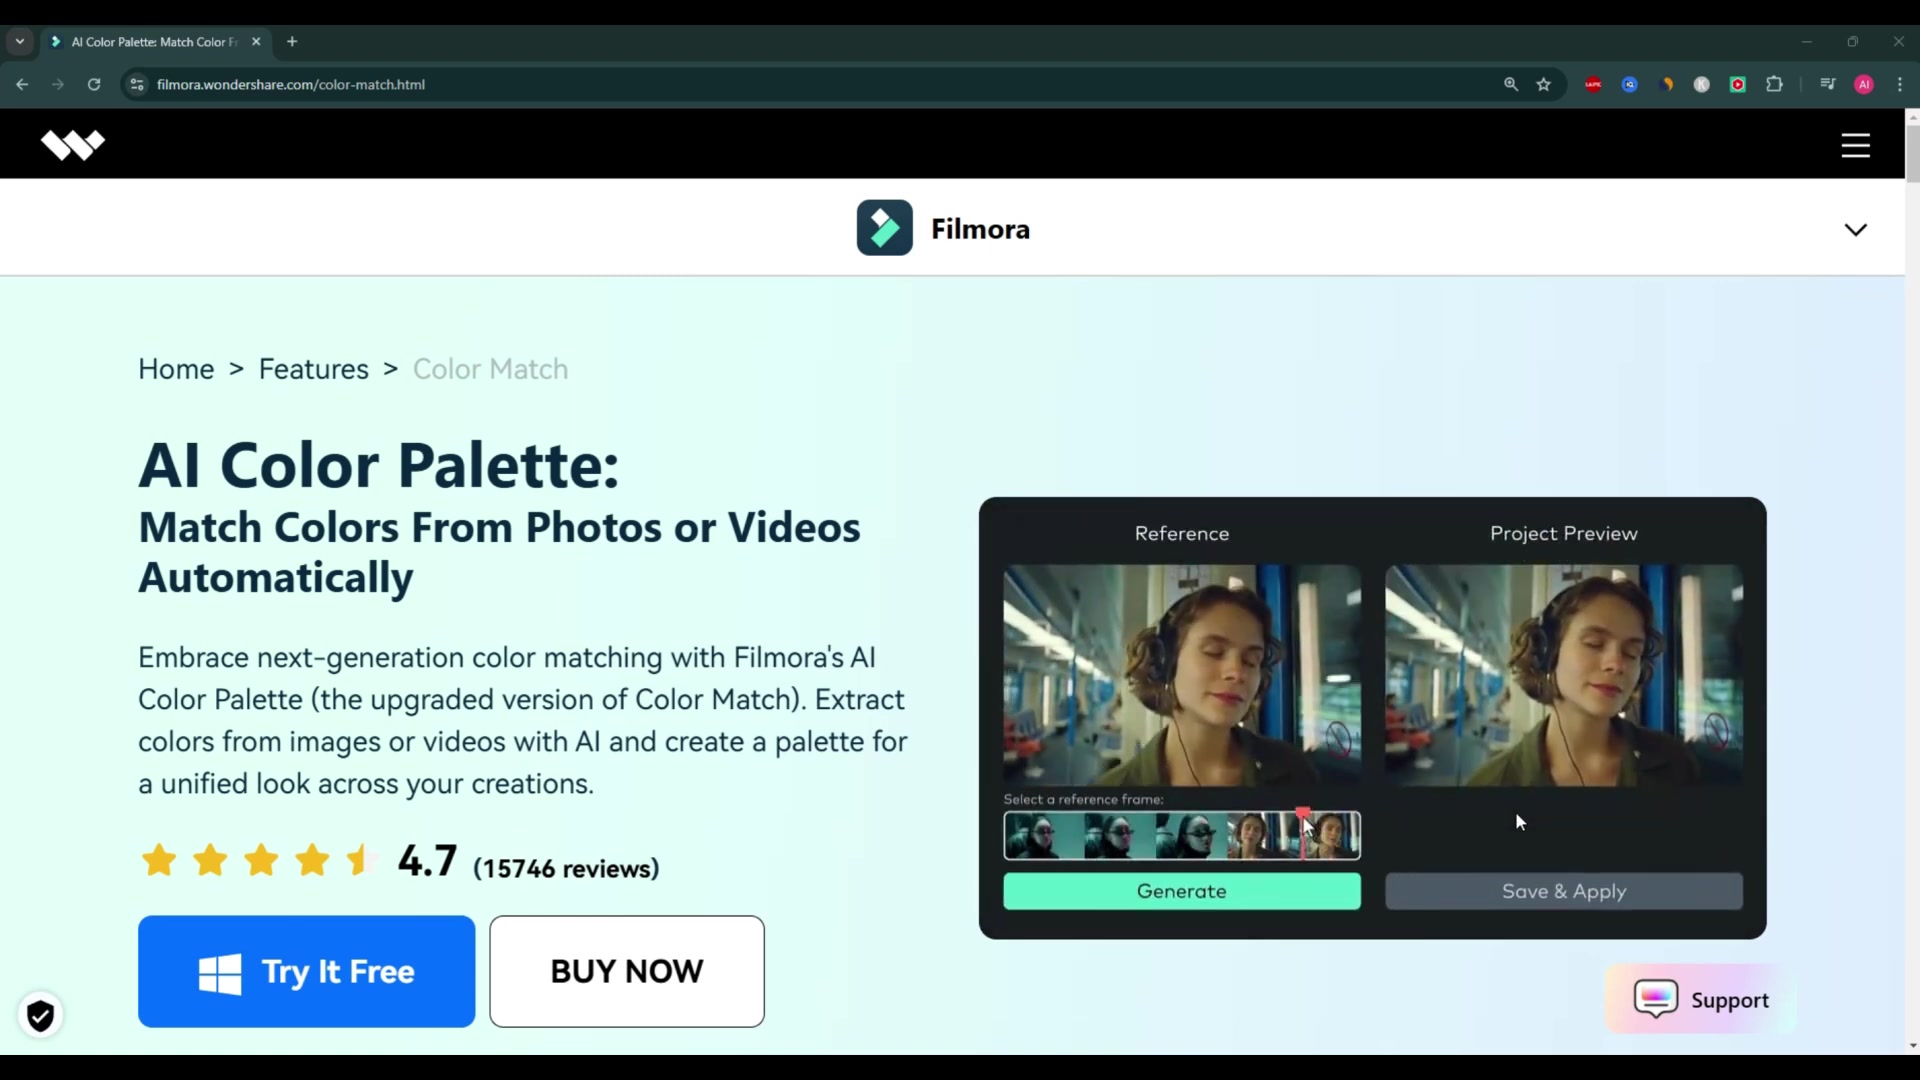This screenshot has height=1080, width=1920.
Task: Click the orange-and-navy extension icon
Action: tap(1666, 84)
